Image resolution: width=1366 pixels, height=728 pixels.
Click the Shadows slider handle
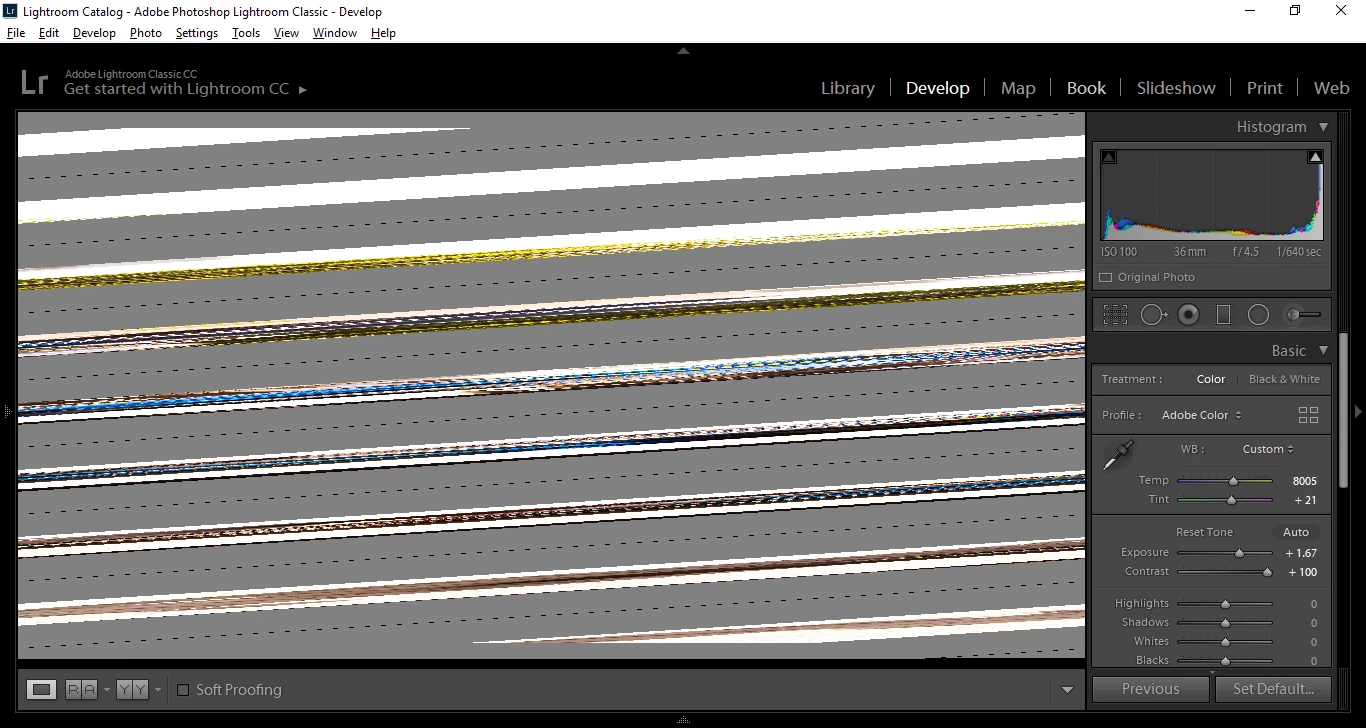(x=1225, y=623)
